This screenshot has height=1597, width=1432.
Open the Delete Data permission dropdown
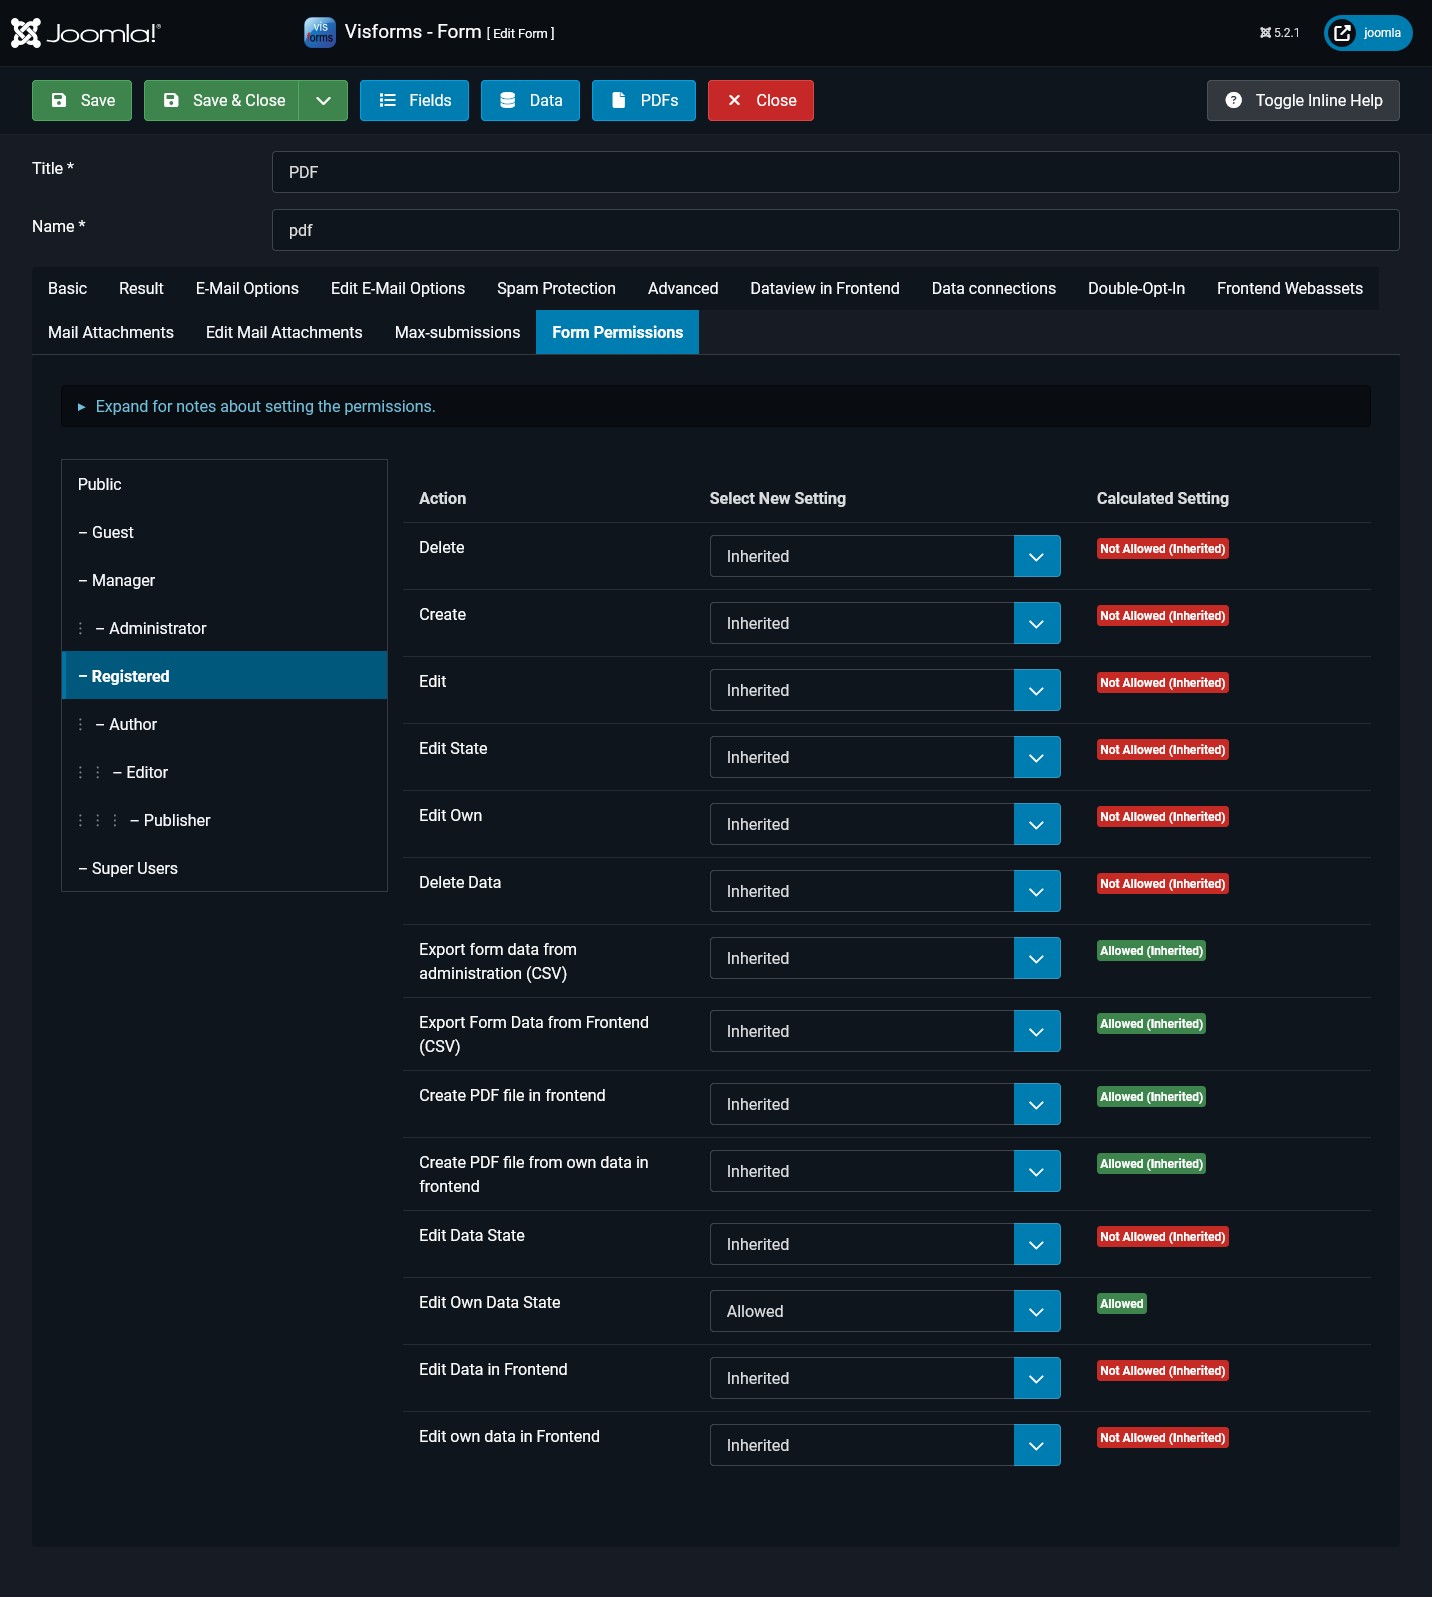(885, 891)
